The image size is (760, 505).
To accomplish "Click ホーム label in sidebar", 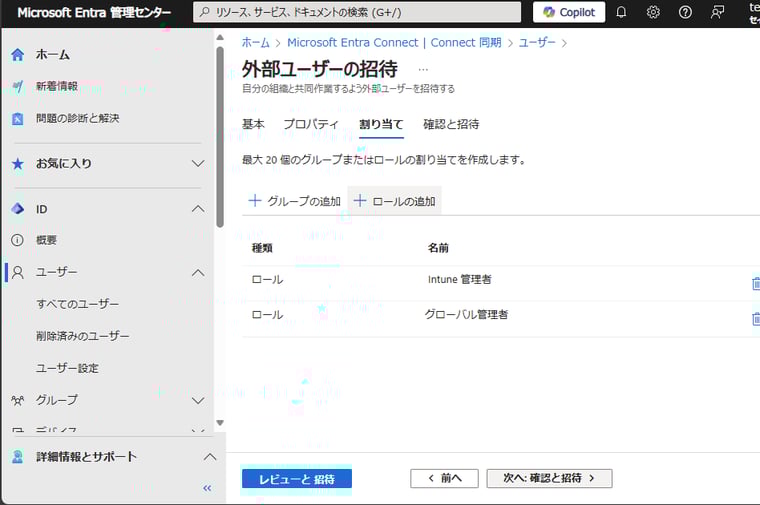I will pyautogui.click(x=52, y=55).
